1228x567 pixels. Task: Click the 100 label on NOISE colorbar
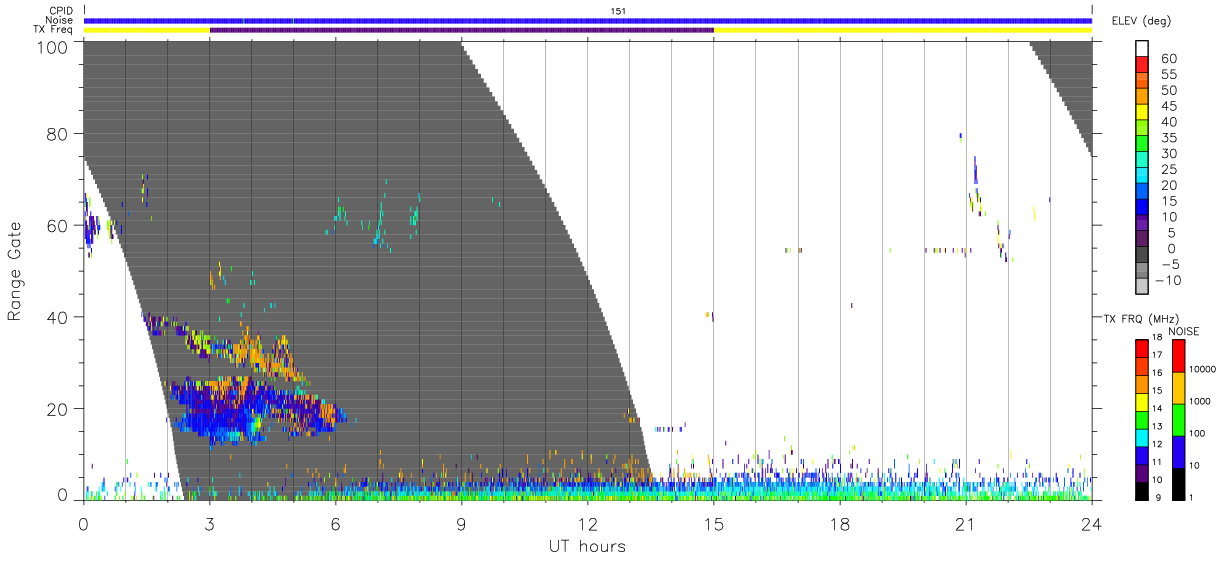1198,433
